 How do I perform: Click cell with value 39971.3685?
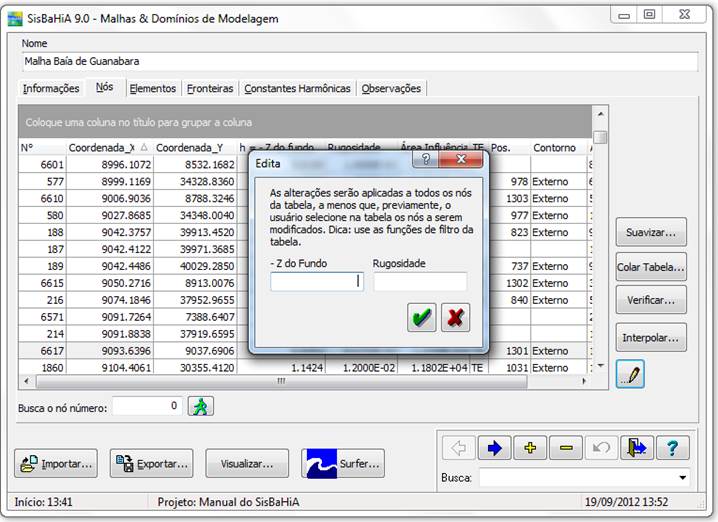coord(196,249)
